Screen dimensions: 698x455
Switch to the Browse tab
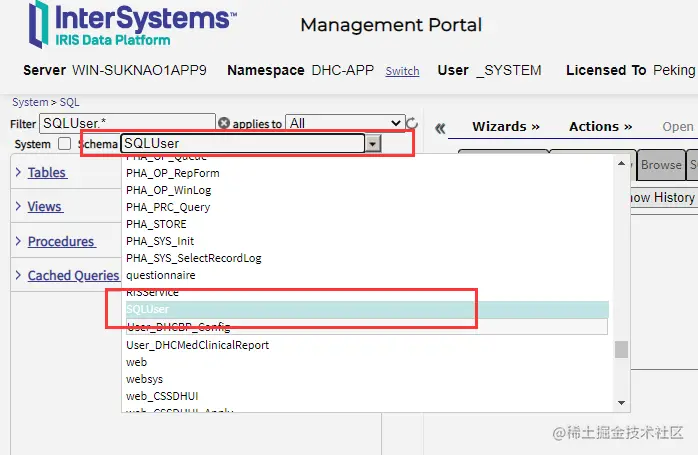coord(661,165)
